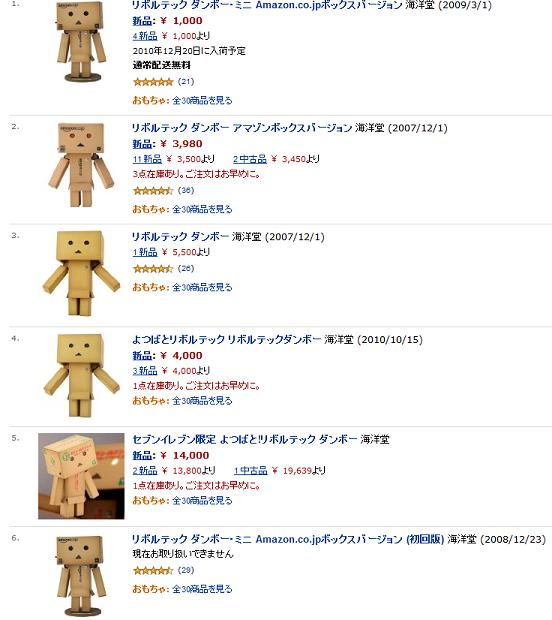Screen dimensions: 552x620
Task: Open the 初回版 Danboard mini title link
Action: tap(288, 539)
